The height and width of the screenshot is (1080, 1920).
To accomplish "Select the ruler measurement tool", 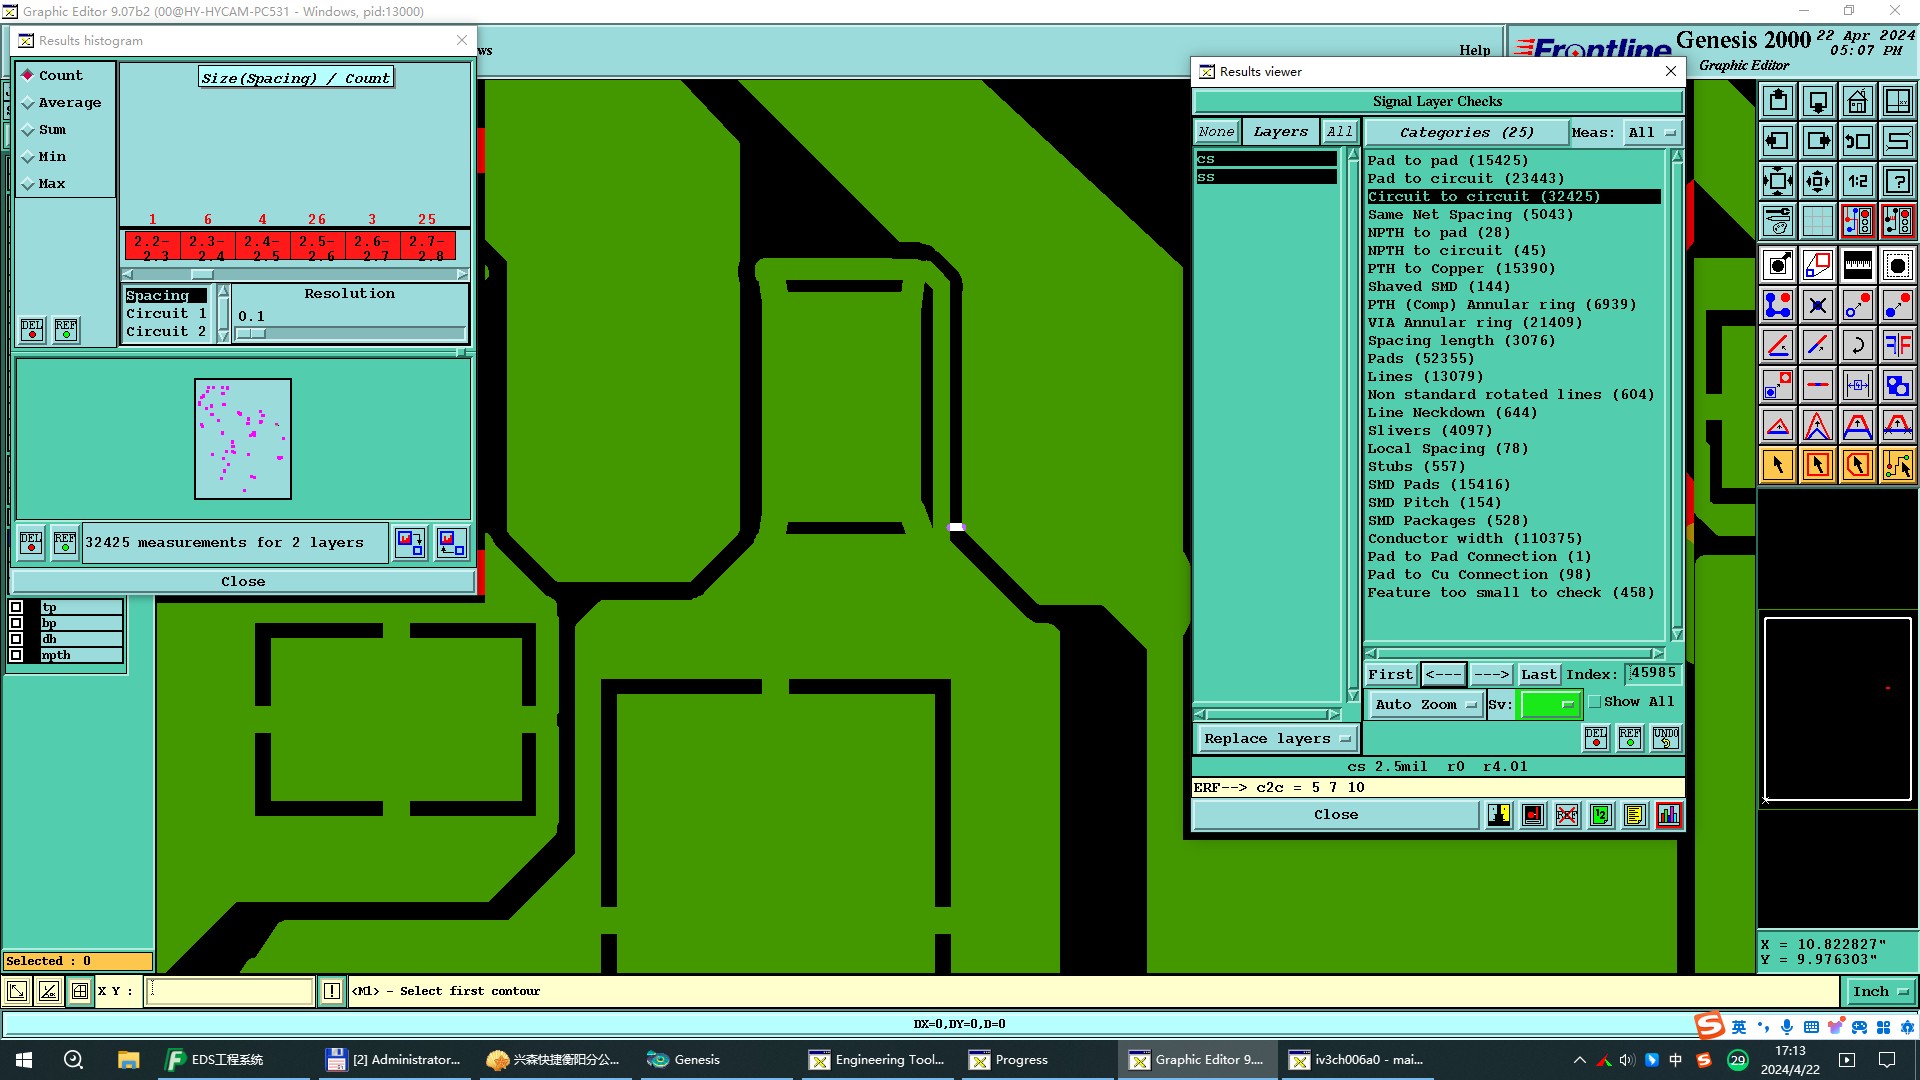I will click(x=1857, y=265).
